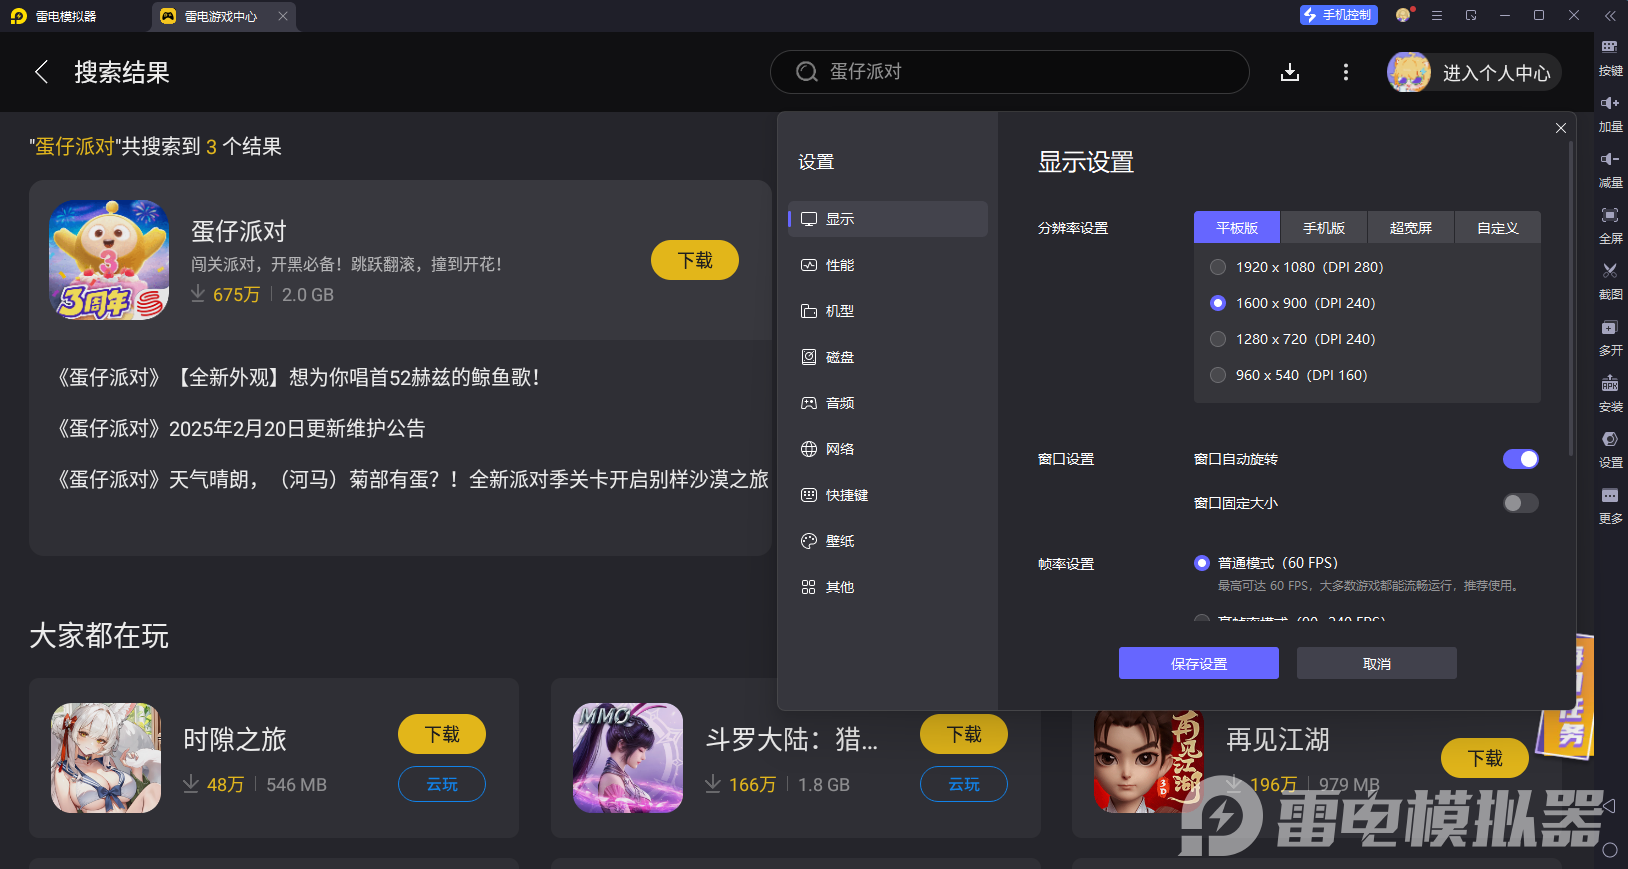This screenshot has height=869, width=1628.
Task: Open 设置 from the right sidebar
Action: point(1610,449)
